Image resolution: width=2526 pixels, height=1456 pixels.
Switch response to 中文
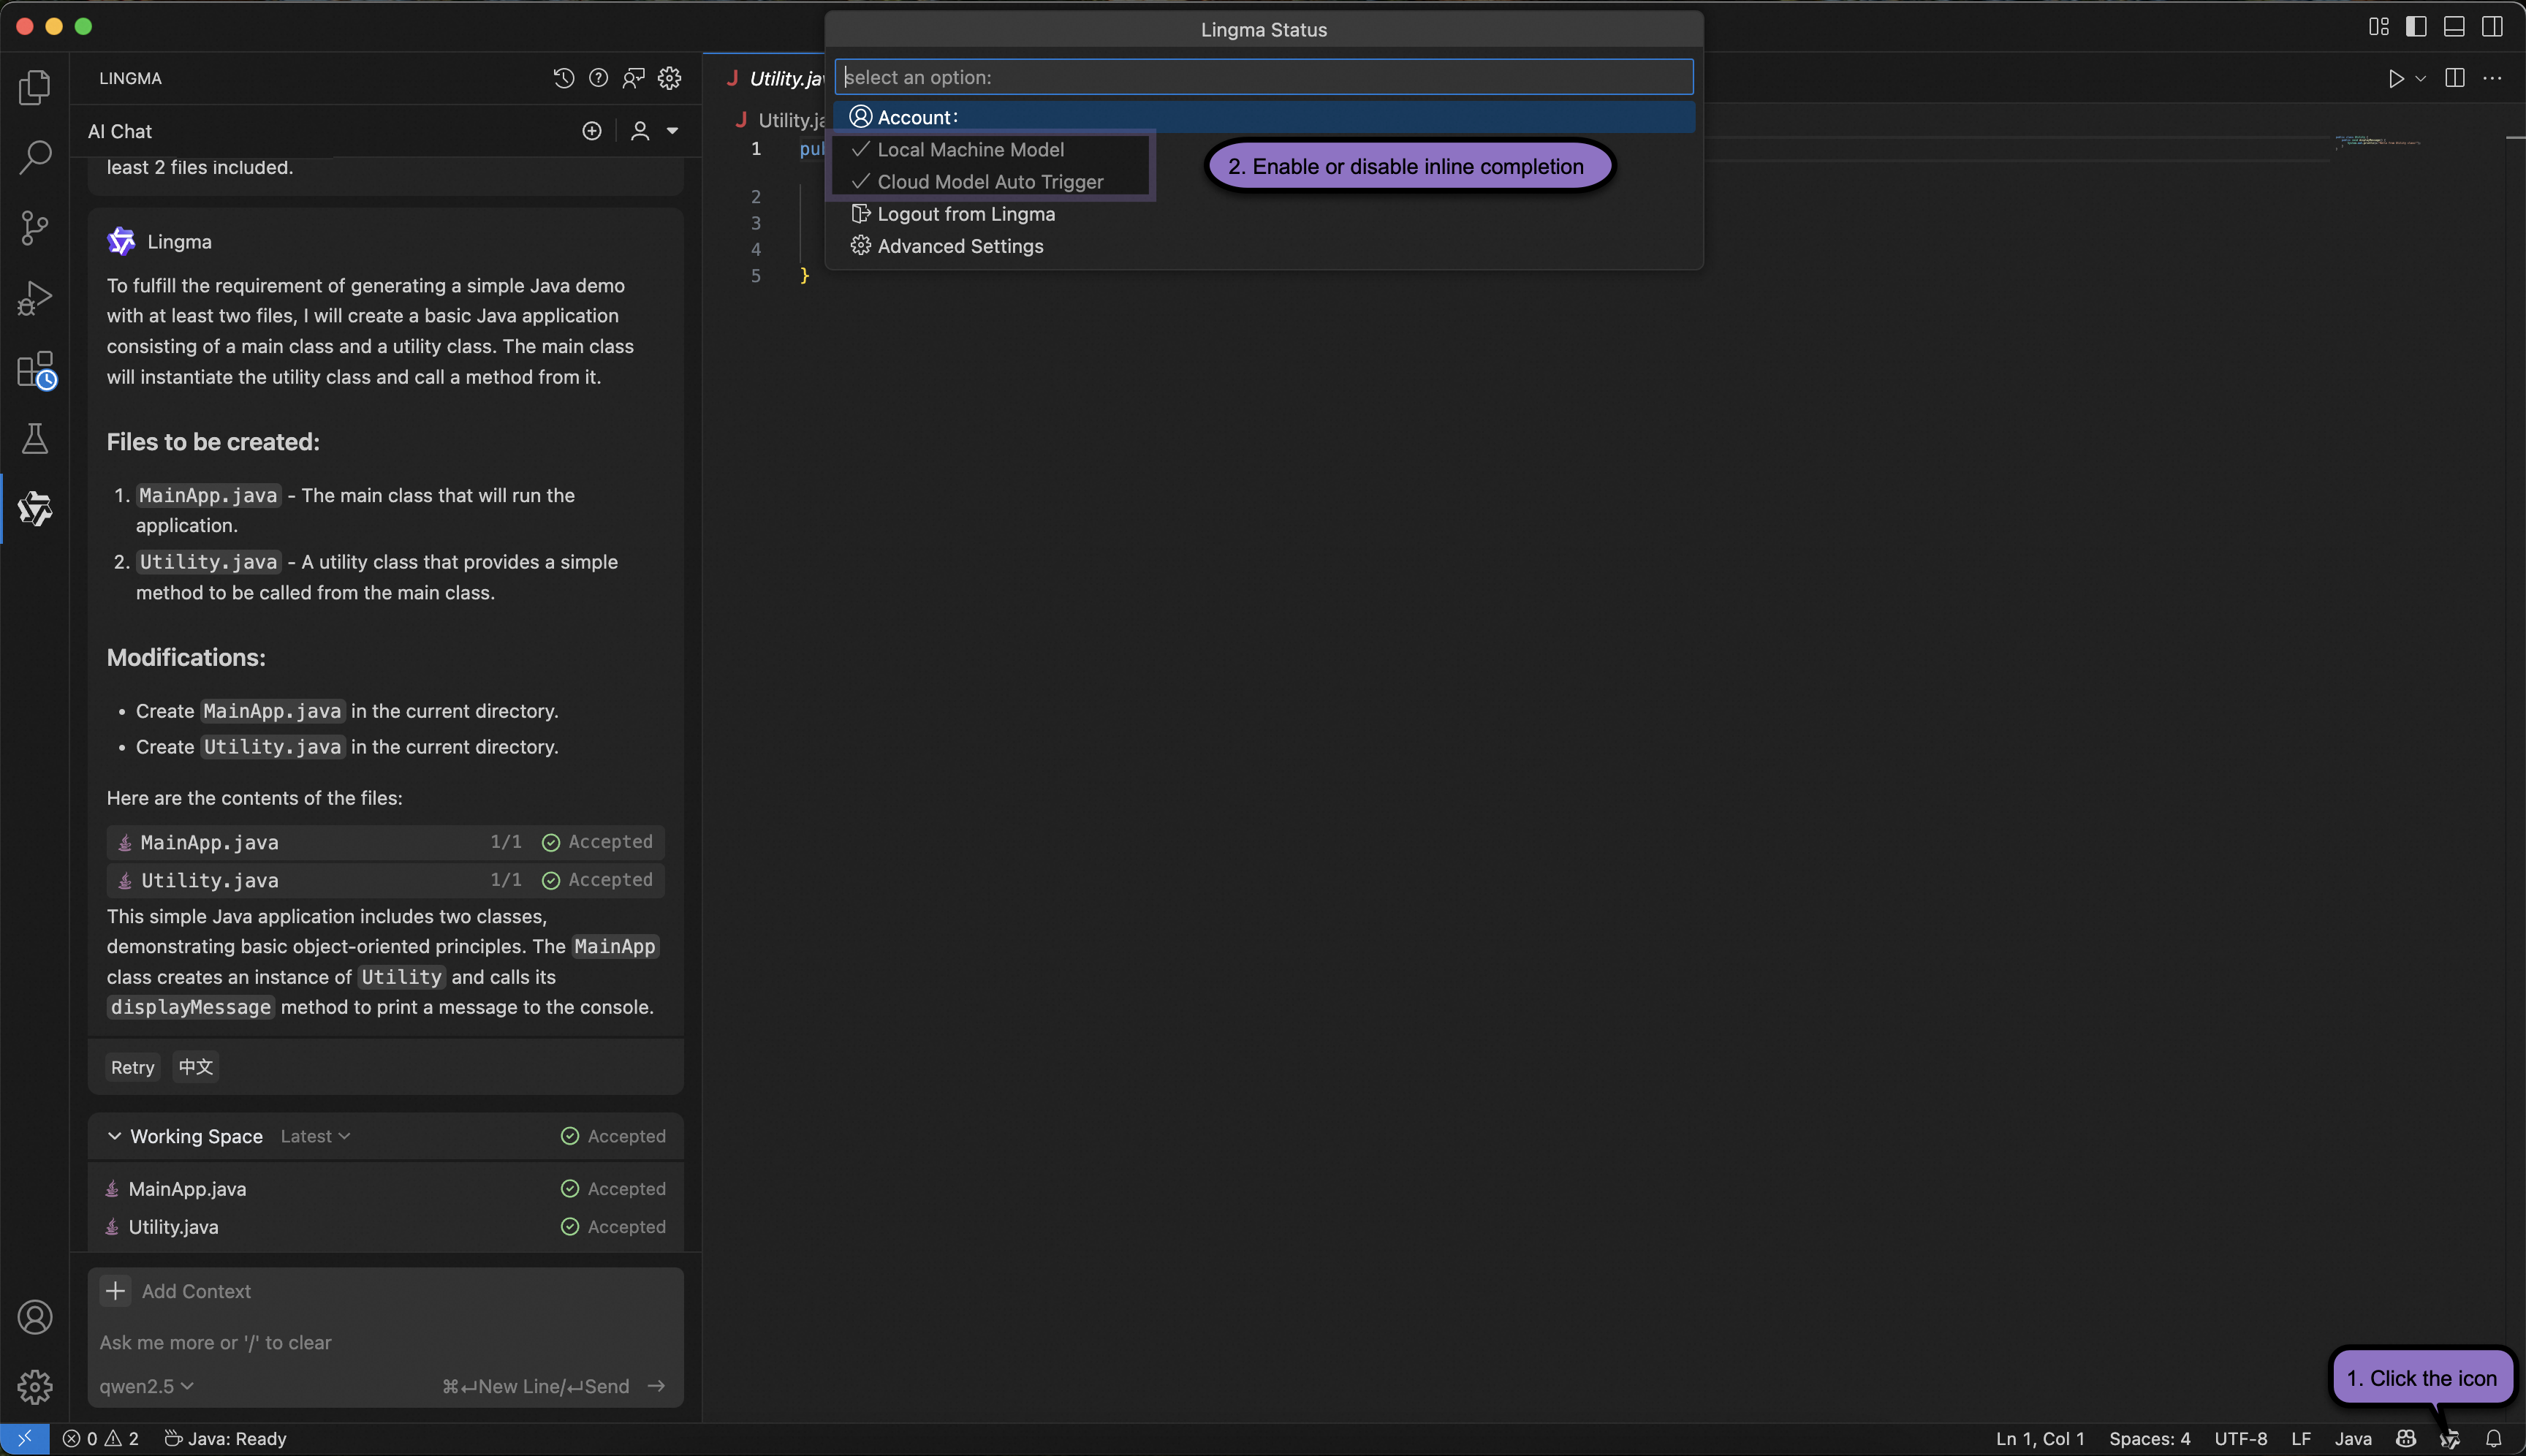click(196, 1067)
